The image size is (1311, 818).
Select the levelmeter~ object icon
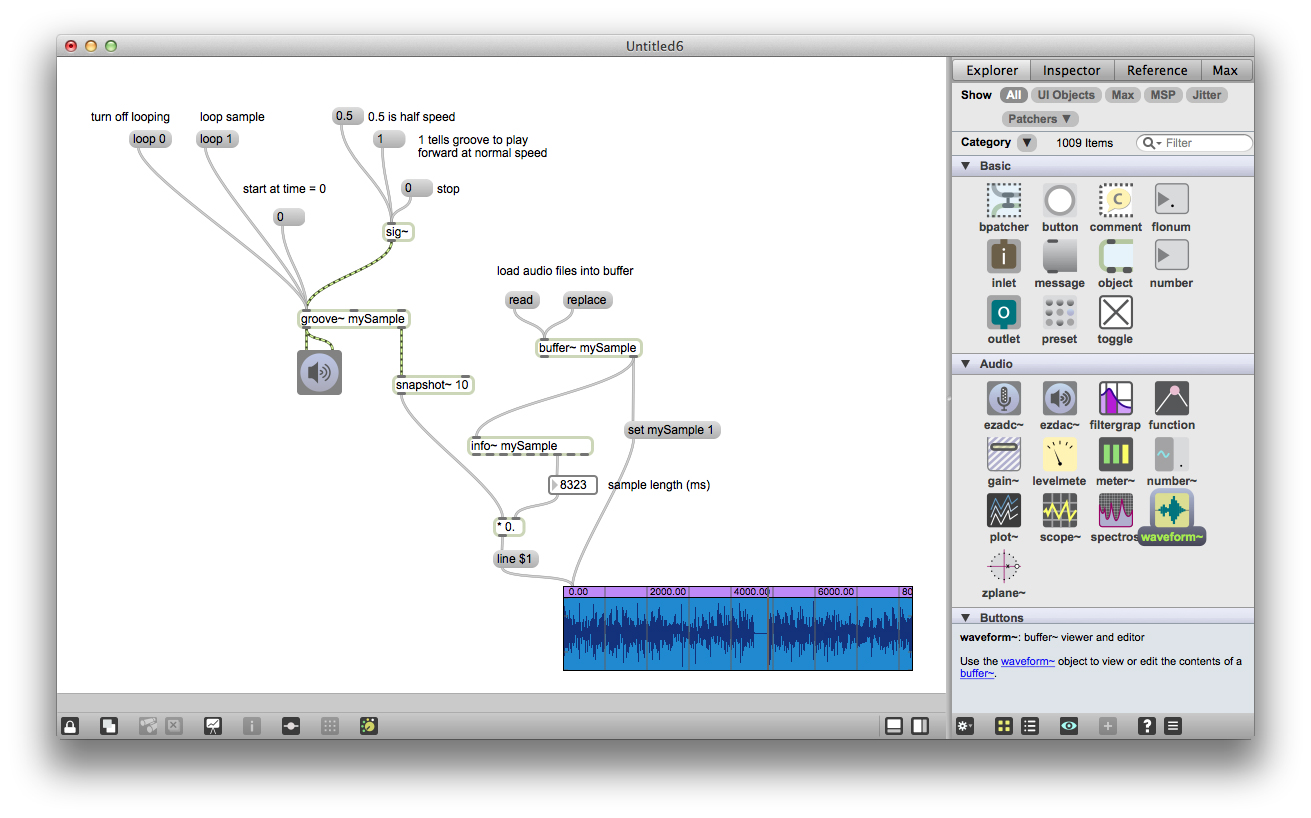pos(1060,455)
